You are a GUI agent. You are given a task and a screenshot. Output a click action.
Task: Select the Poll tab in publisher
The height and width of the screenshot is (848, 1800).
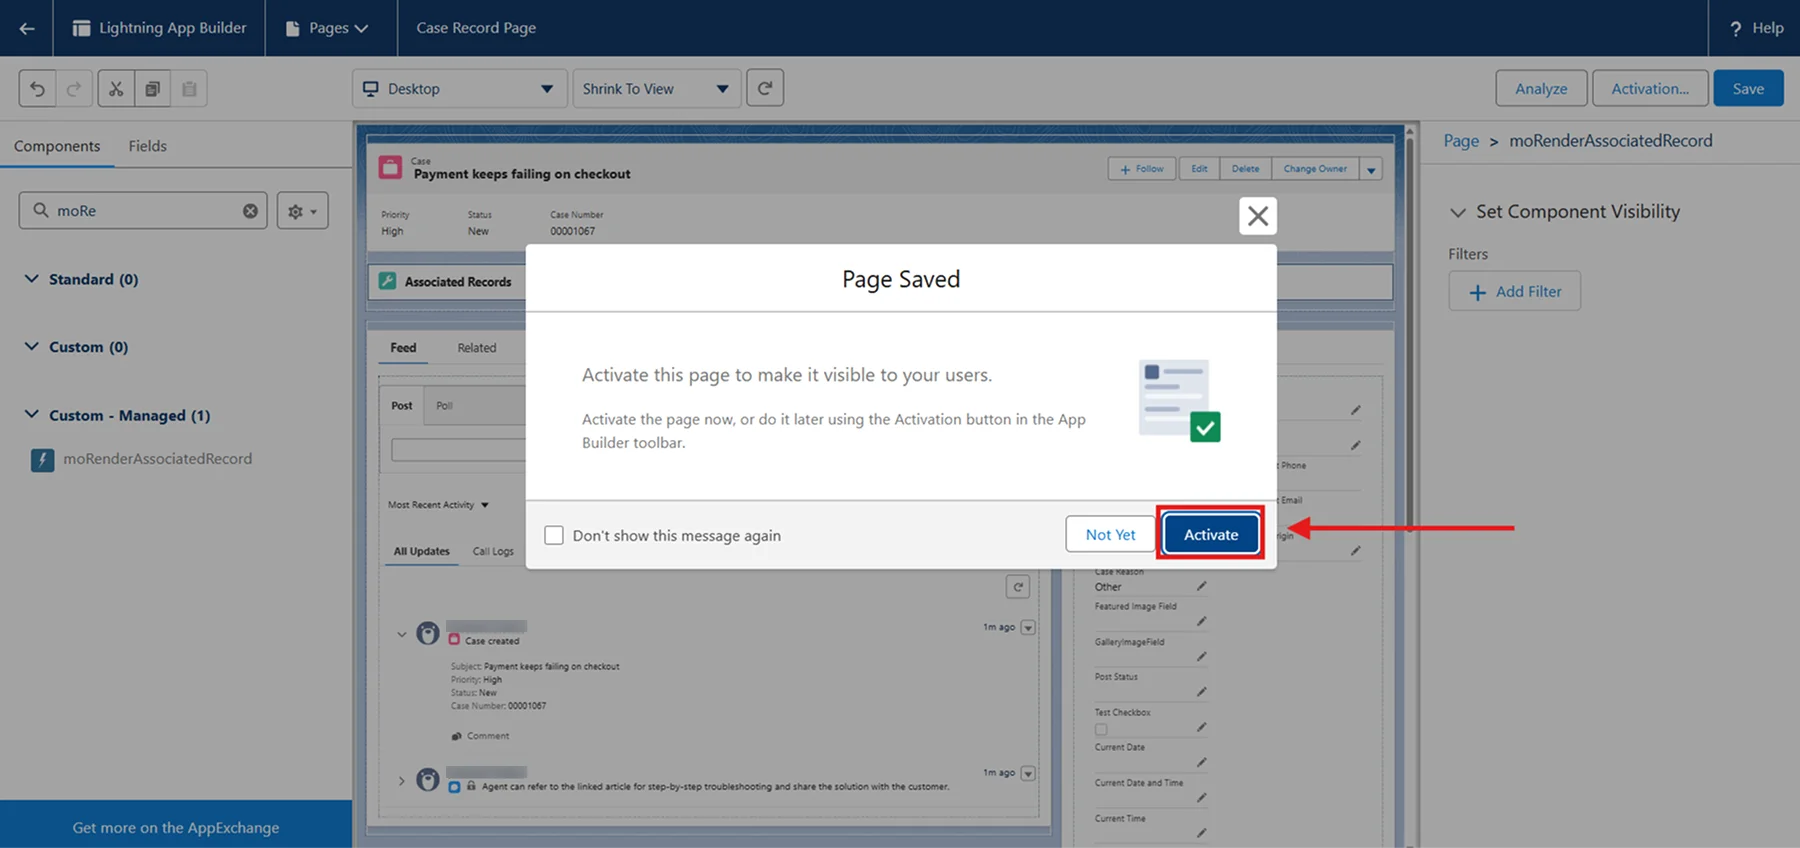tap(444, 406)
